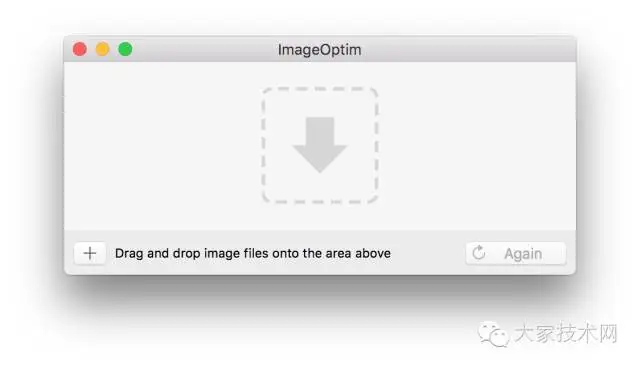The height and width of the screenshot is (366, 640).
Task: Click the WeChat logo in the watermark
Action: [493, 334]
